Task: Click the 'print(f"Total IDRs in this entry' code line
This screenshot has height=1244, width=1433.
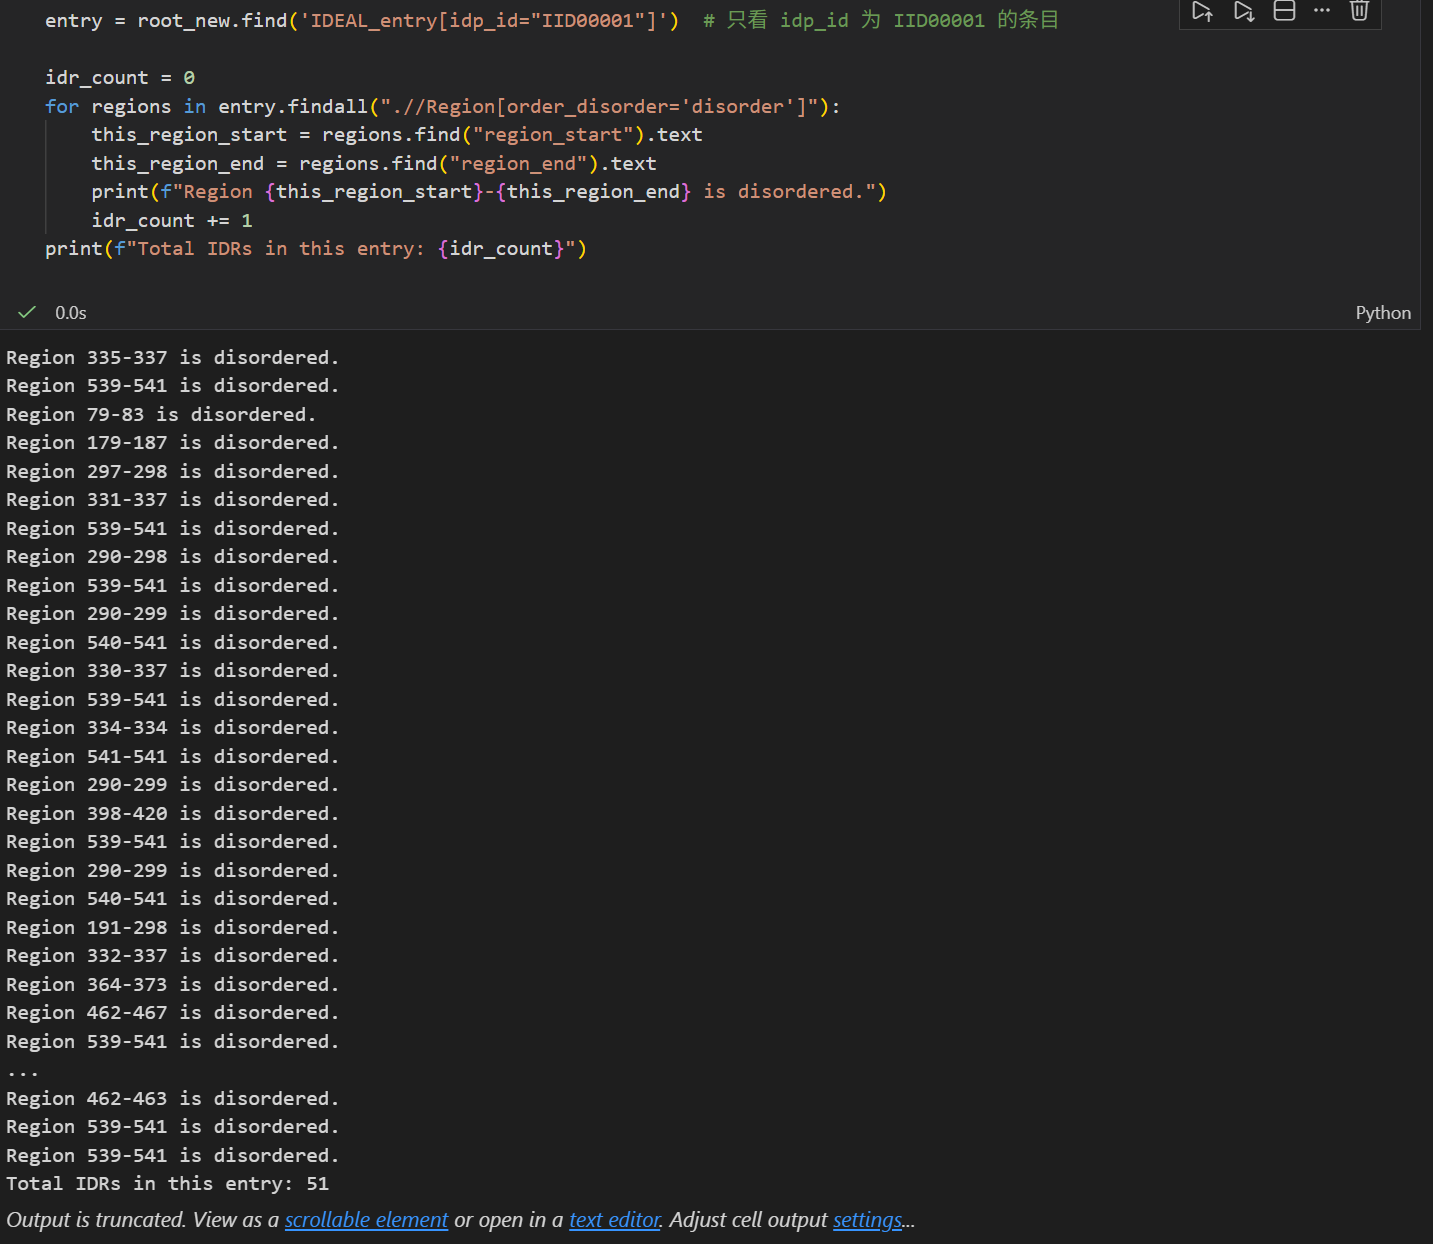Action: pos(316,248)
